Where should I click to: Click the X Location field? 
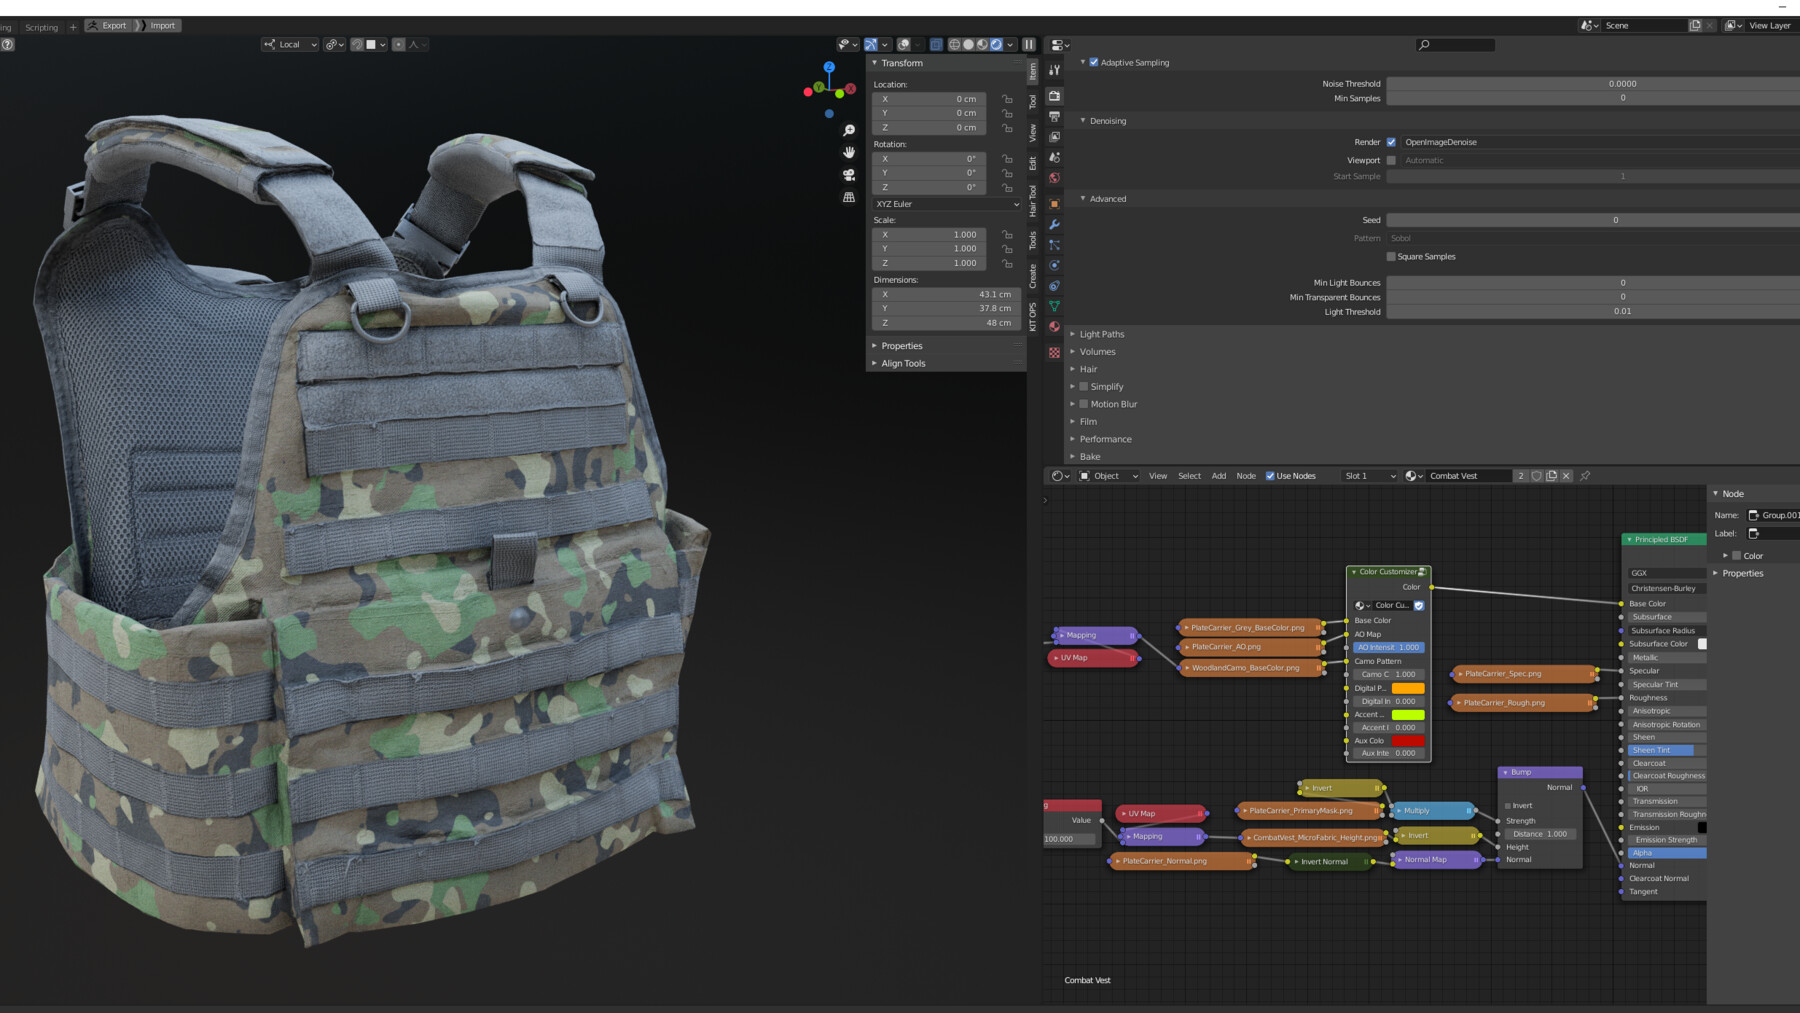[x=929, y=98]
